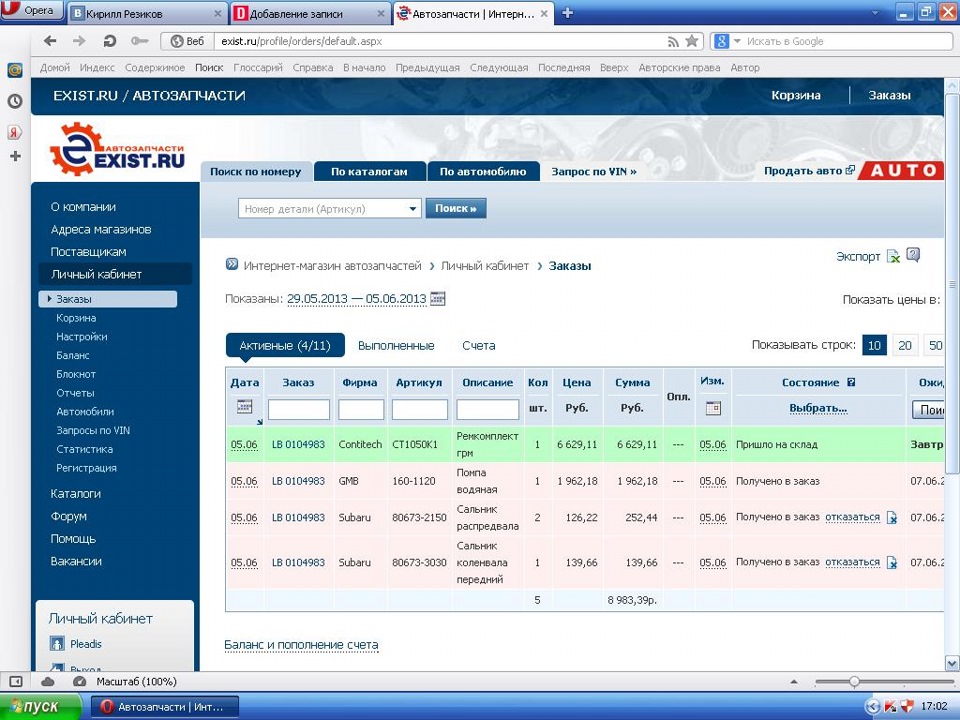This screenshot has width=960, height=720.
Task: Open Выбрать... state filter
Action: coord(818,408)
